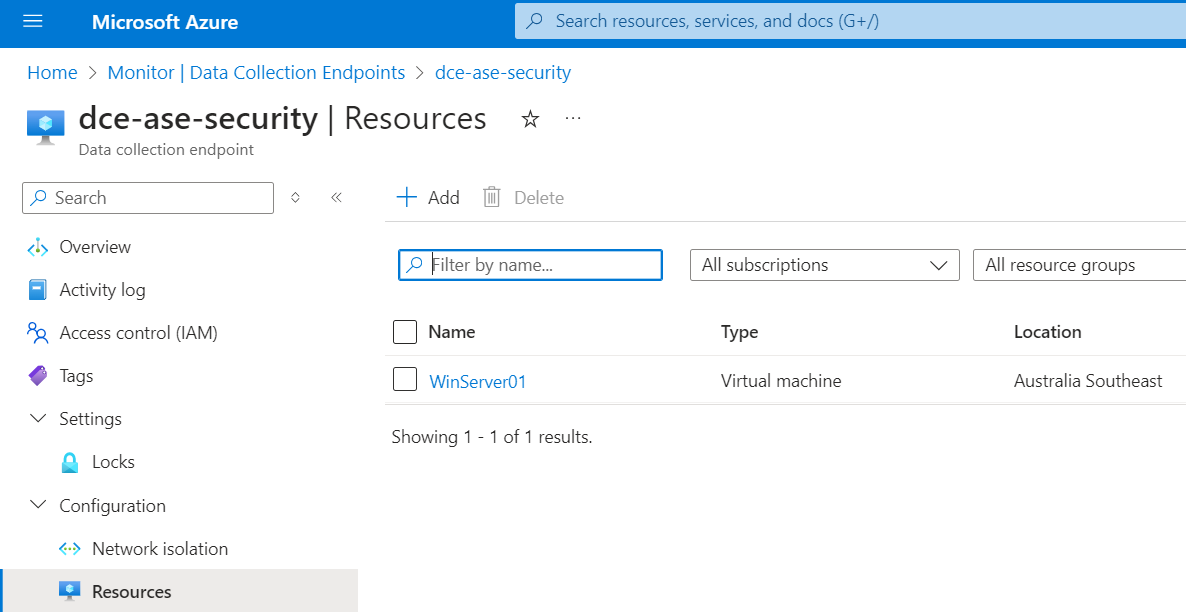Click the purple Tags icon
Viewport: 1186px width, 613px height.
(x=38, y=375)
